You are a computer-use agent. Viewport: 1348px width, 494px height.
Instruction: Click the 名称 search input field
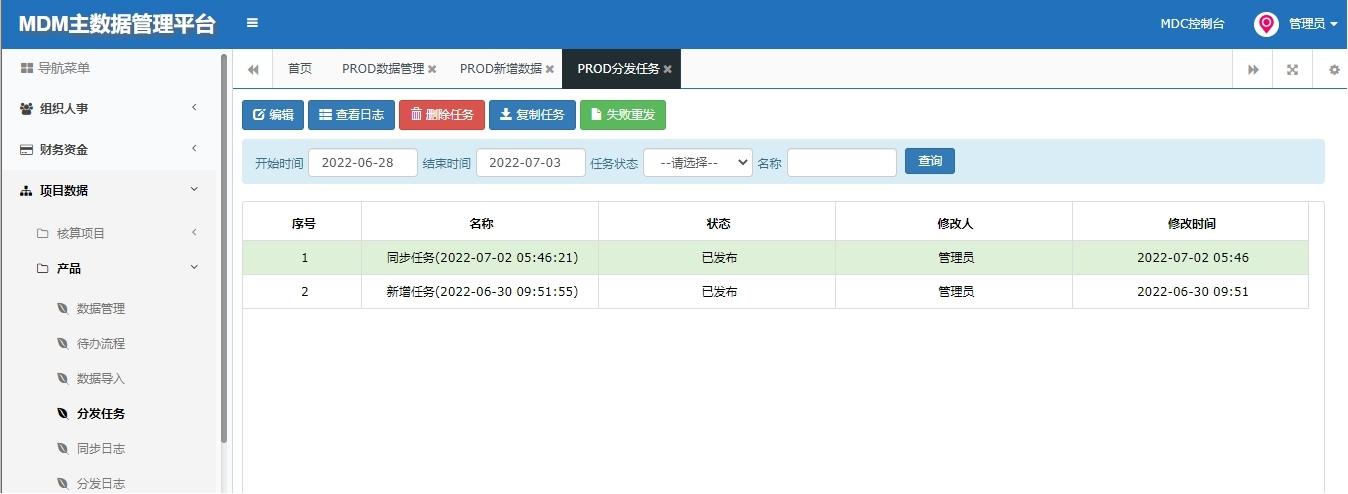pos(842,162)
